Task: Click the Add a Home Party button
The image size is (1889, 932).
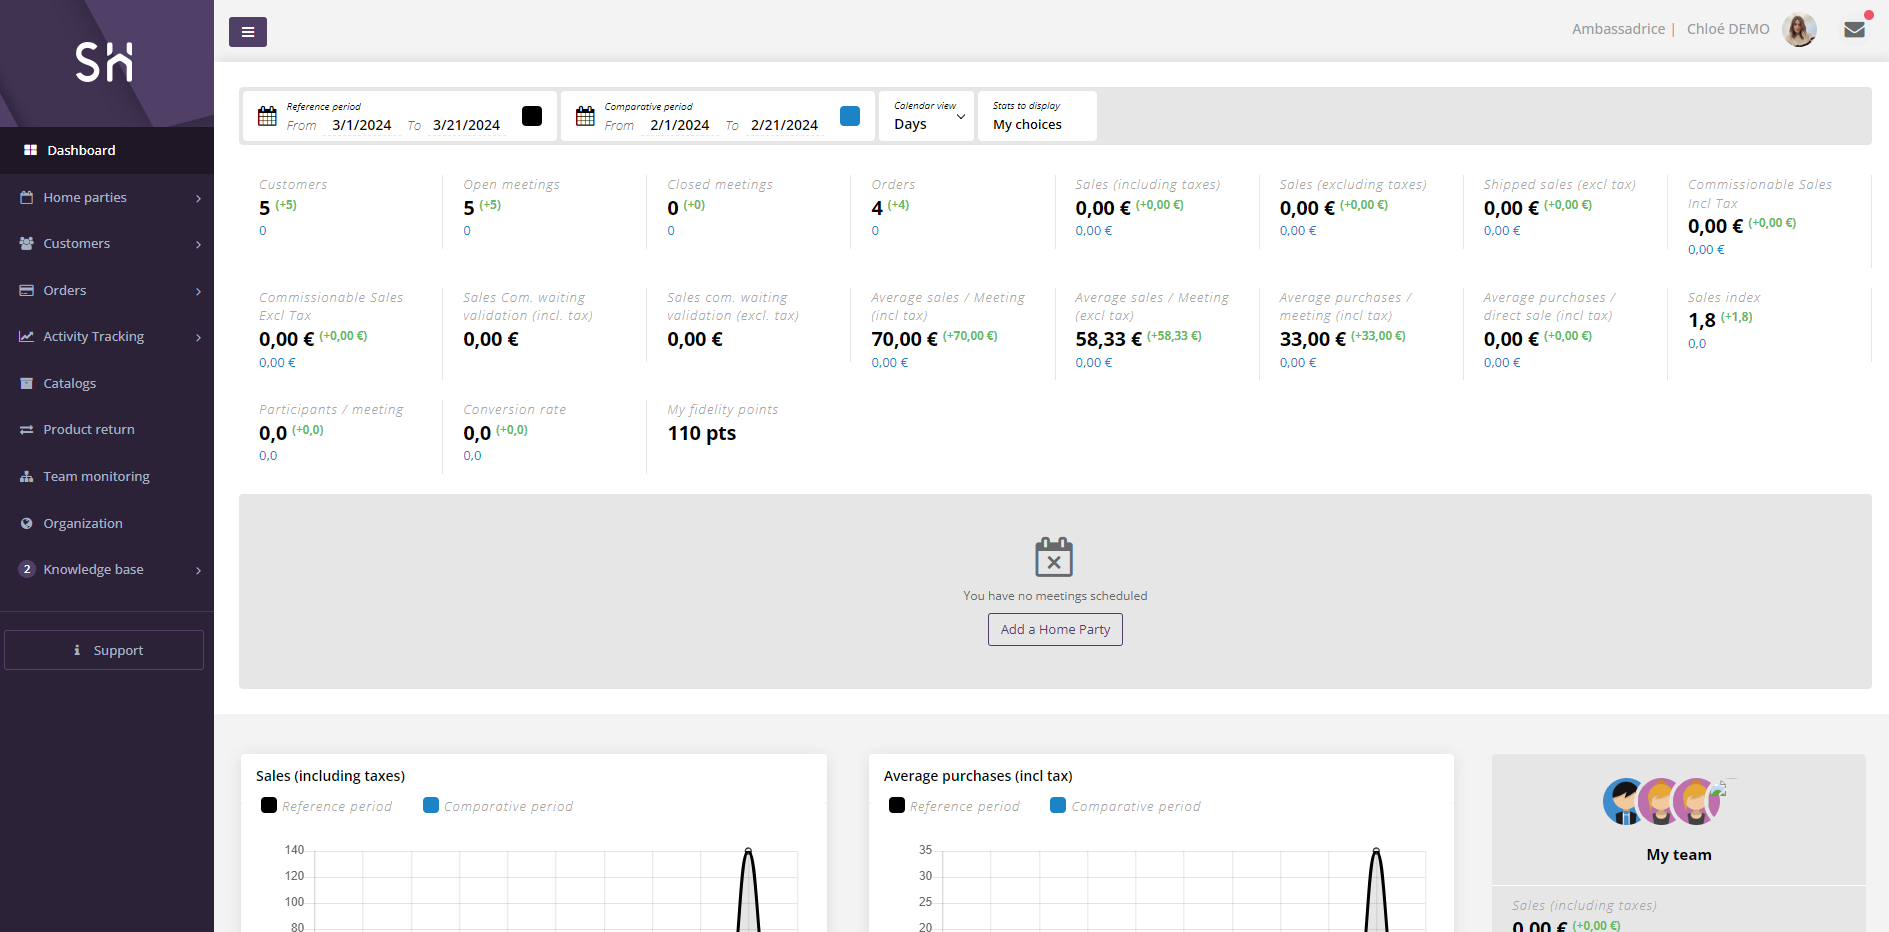Action: pyautogui.click(x=1054, y=629)
